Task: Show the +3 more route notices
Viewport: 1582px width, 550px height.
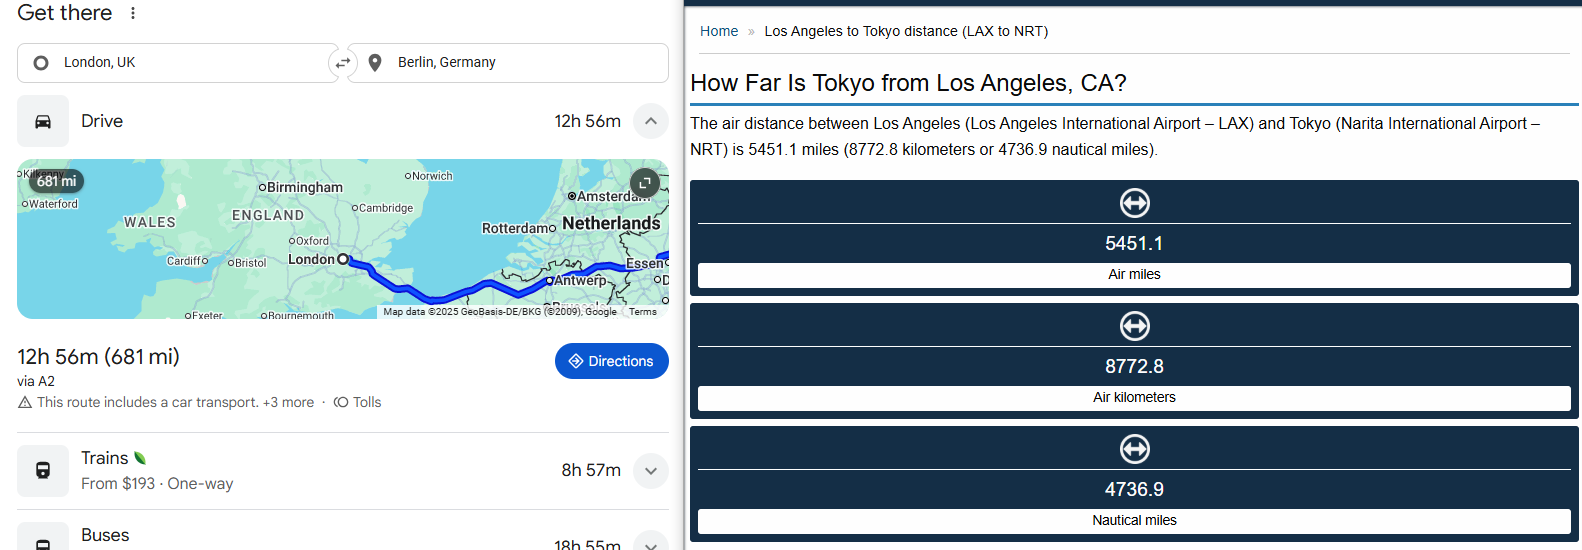Action: click(288, 402)
